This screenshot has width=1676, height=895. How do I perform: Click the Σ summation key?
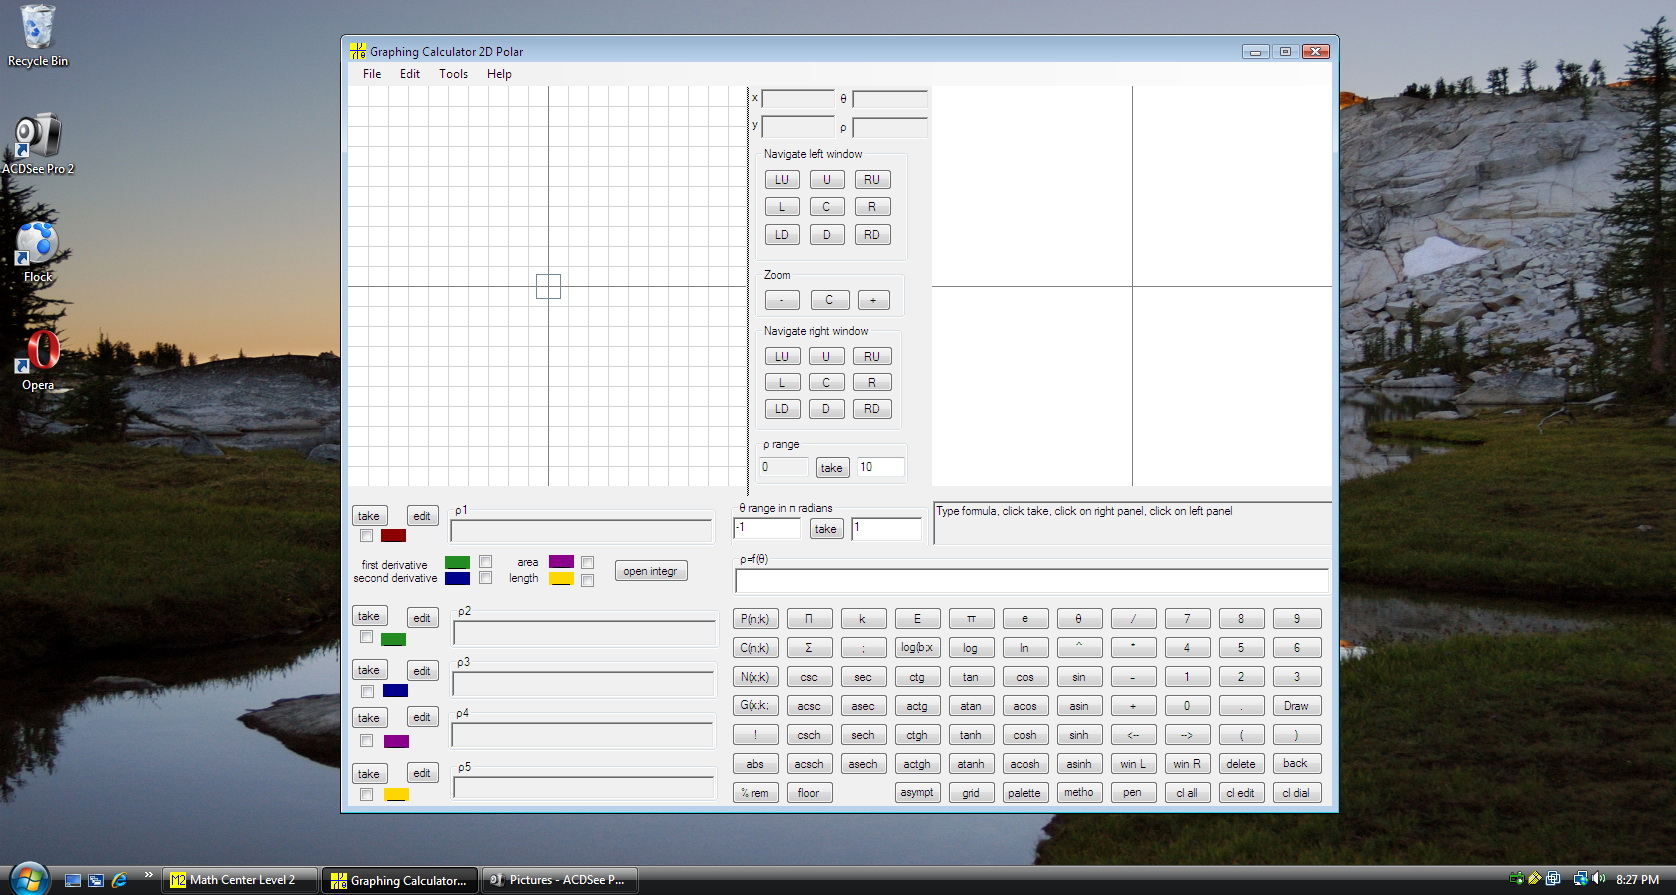coord(809,648)
